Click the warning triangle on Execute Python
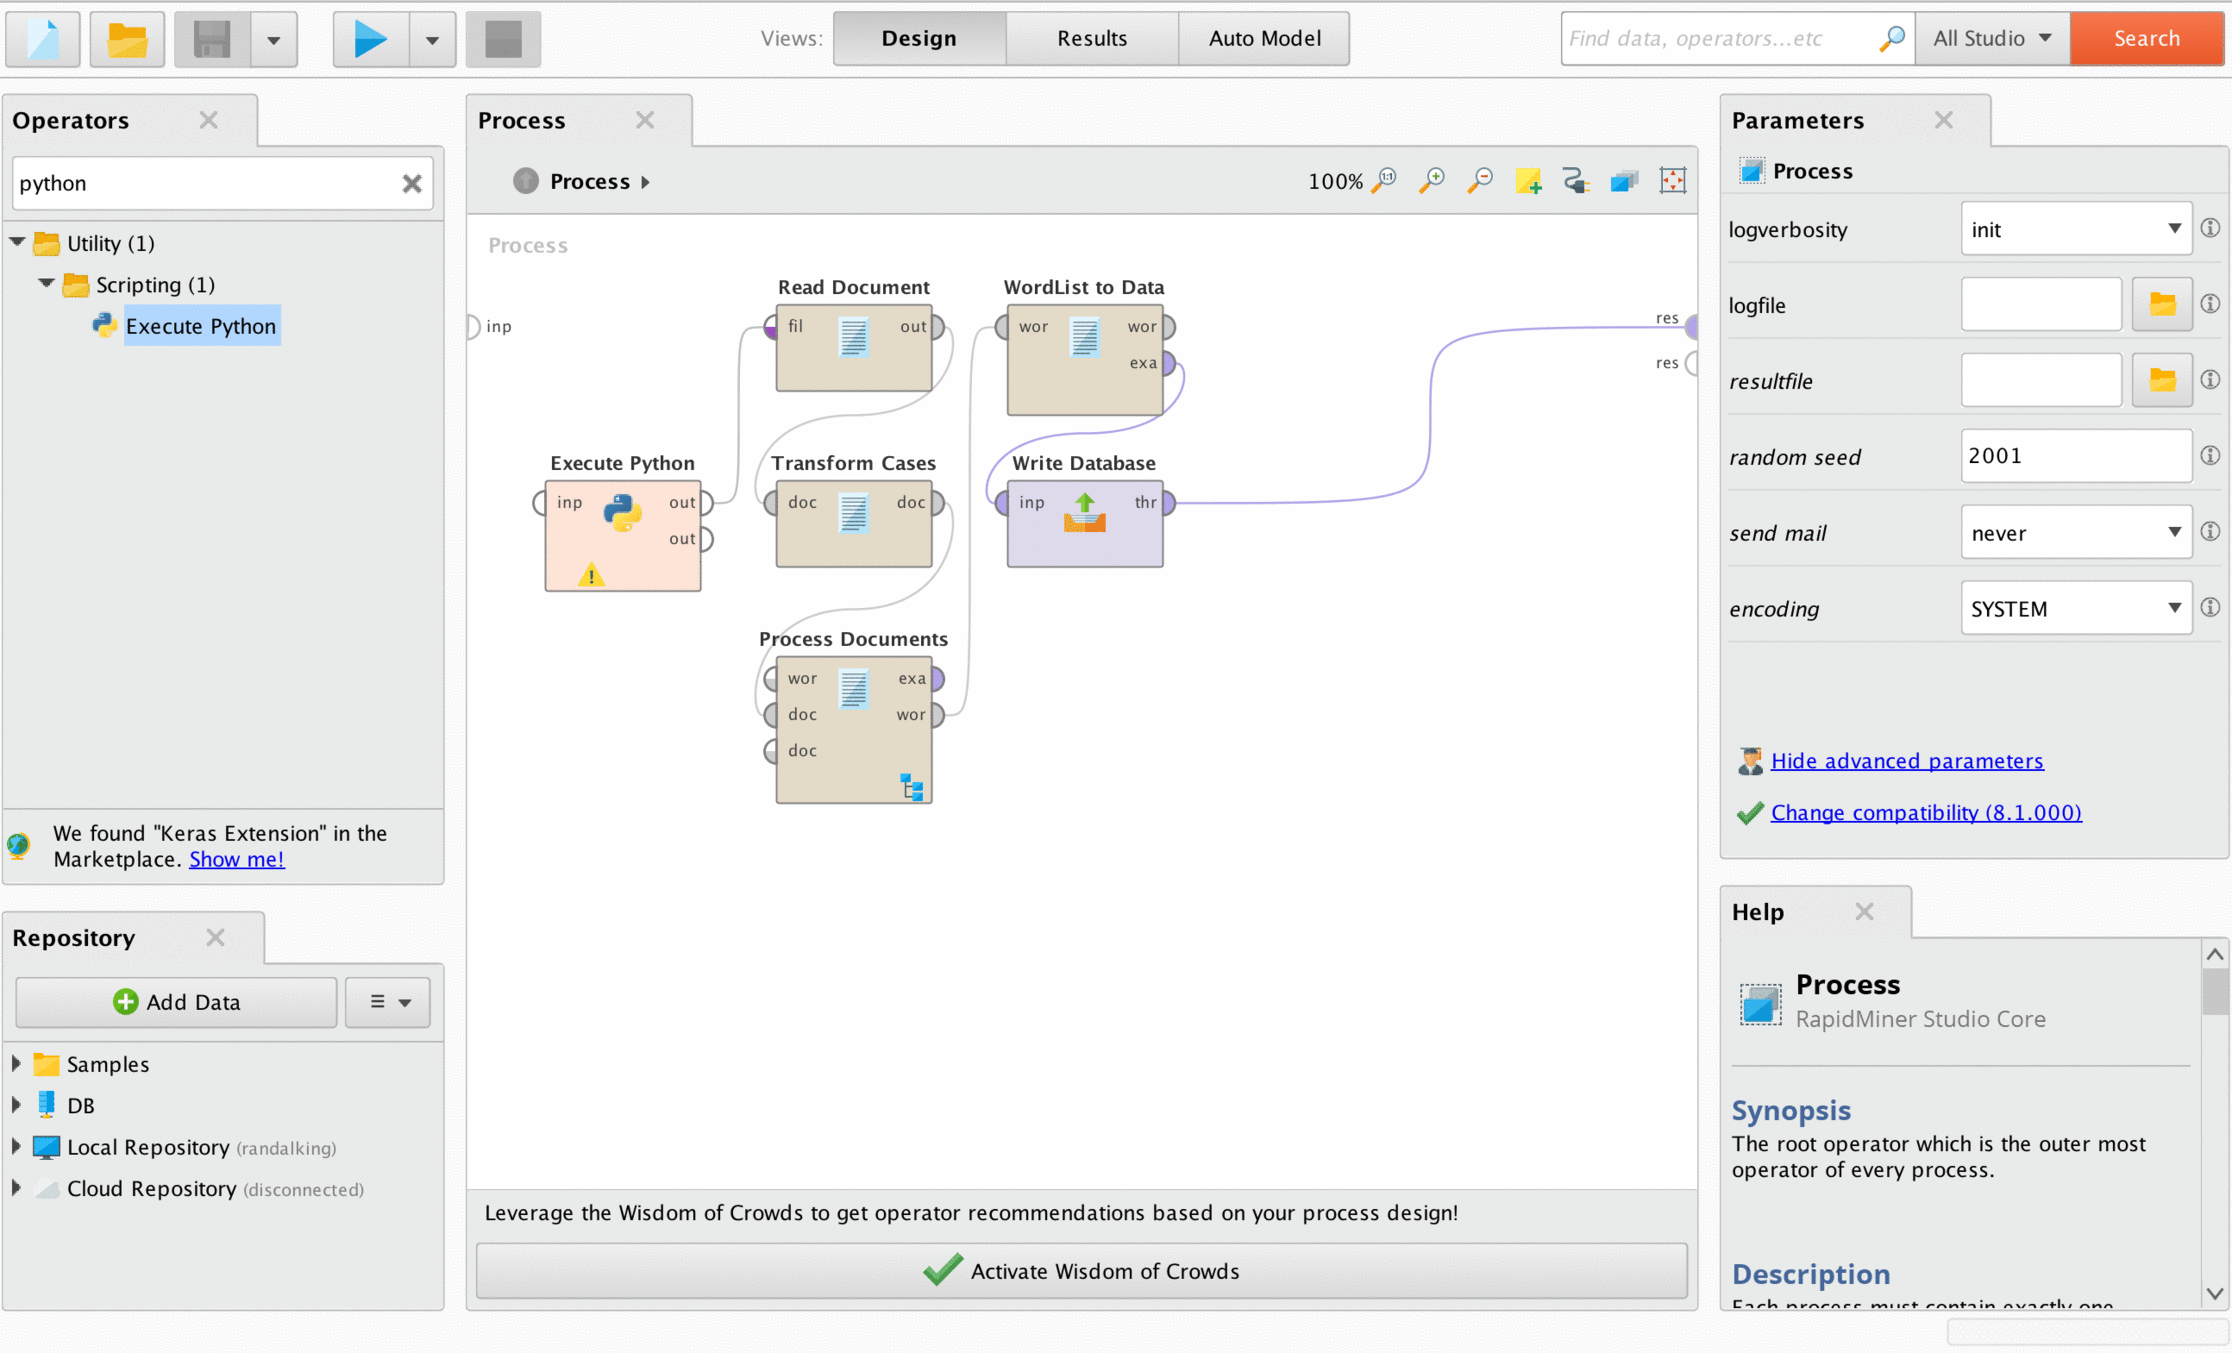The height and width of the screenshot is (1353, 2232). pos(591,575)
